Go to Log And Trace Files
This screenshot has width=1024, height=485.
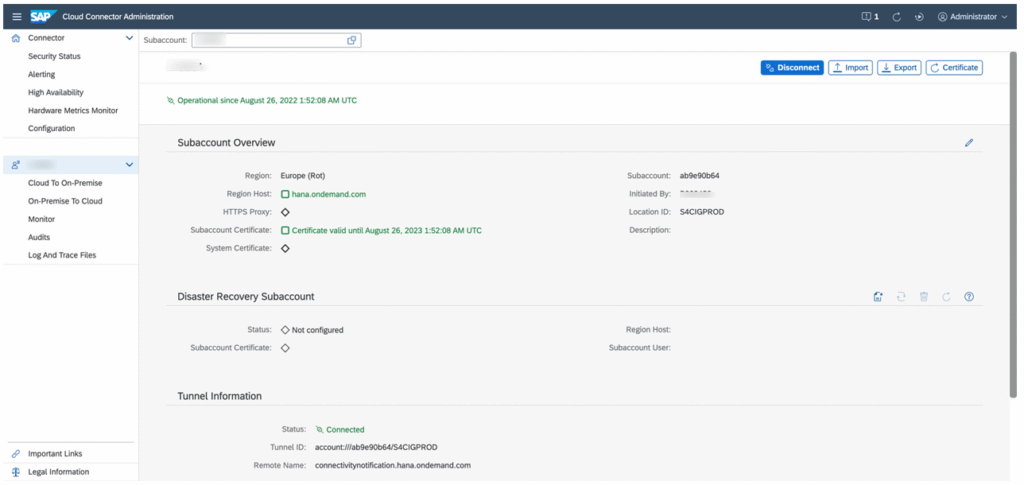pos(62,255)
